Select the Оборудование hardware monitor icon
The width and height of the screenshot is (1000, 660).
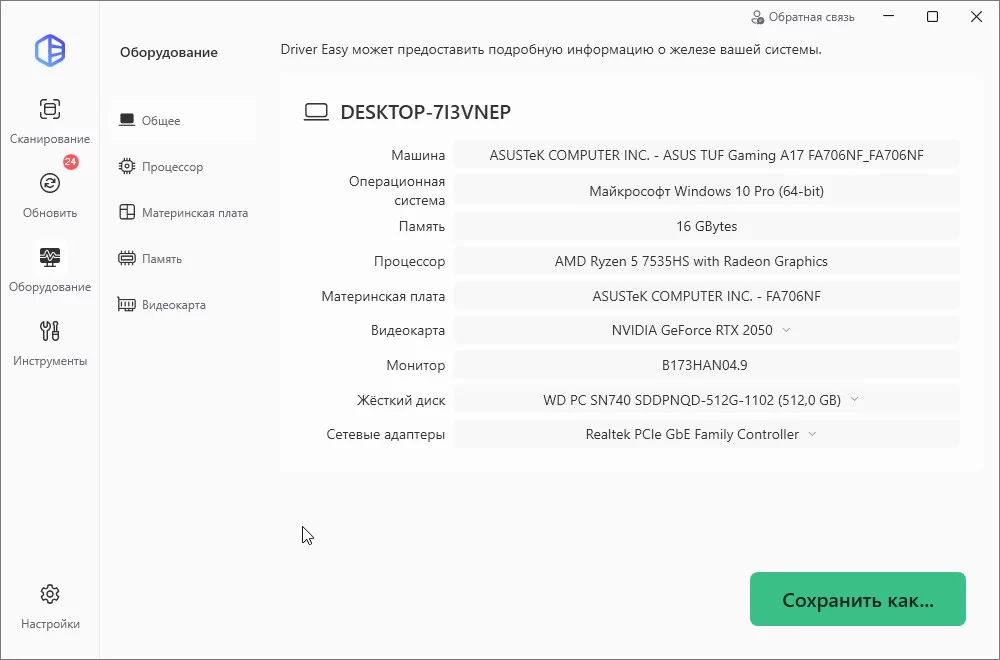coord(50,257)
